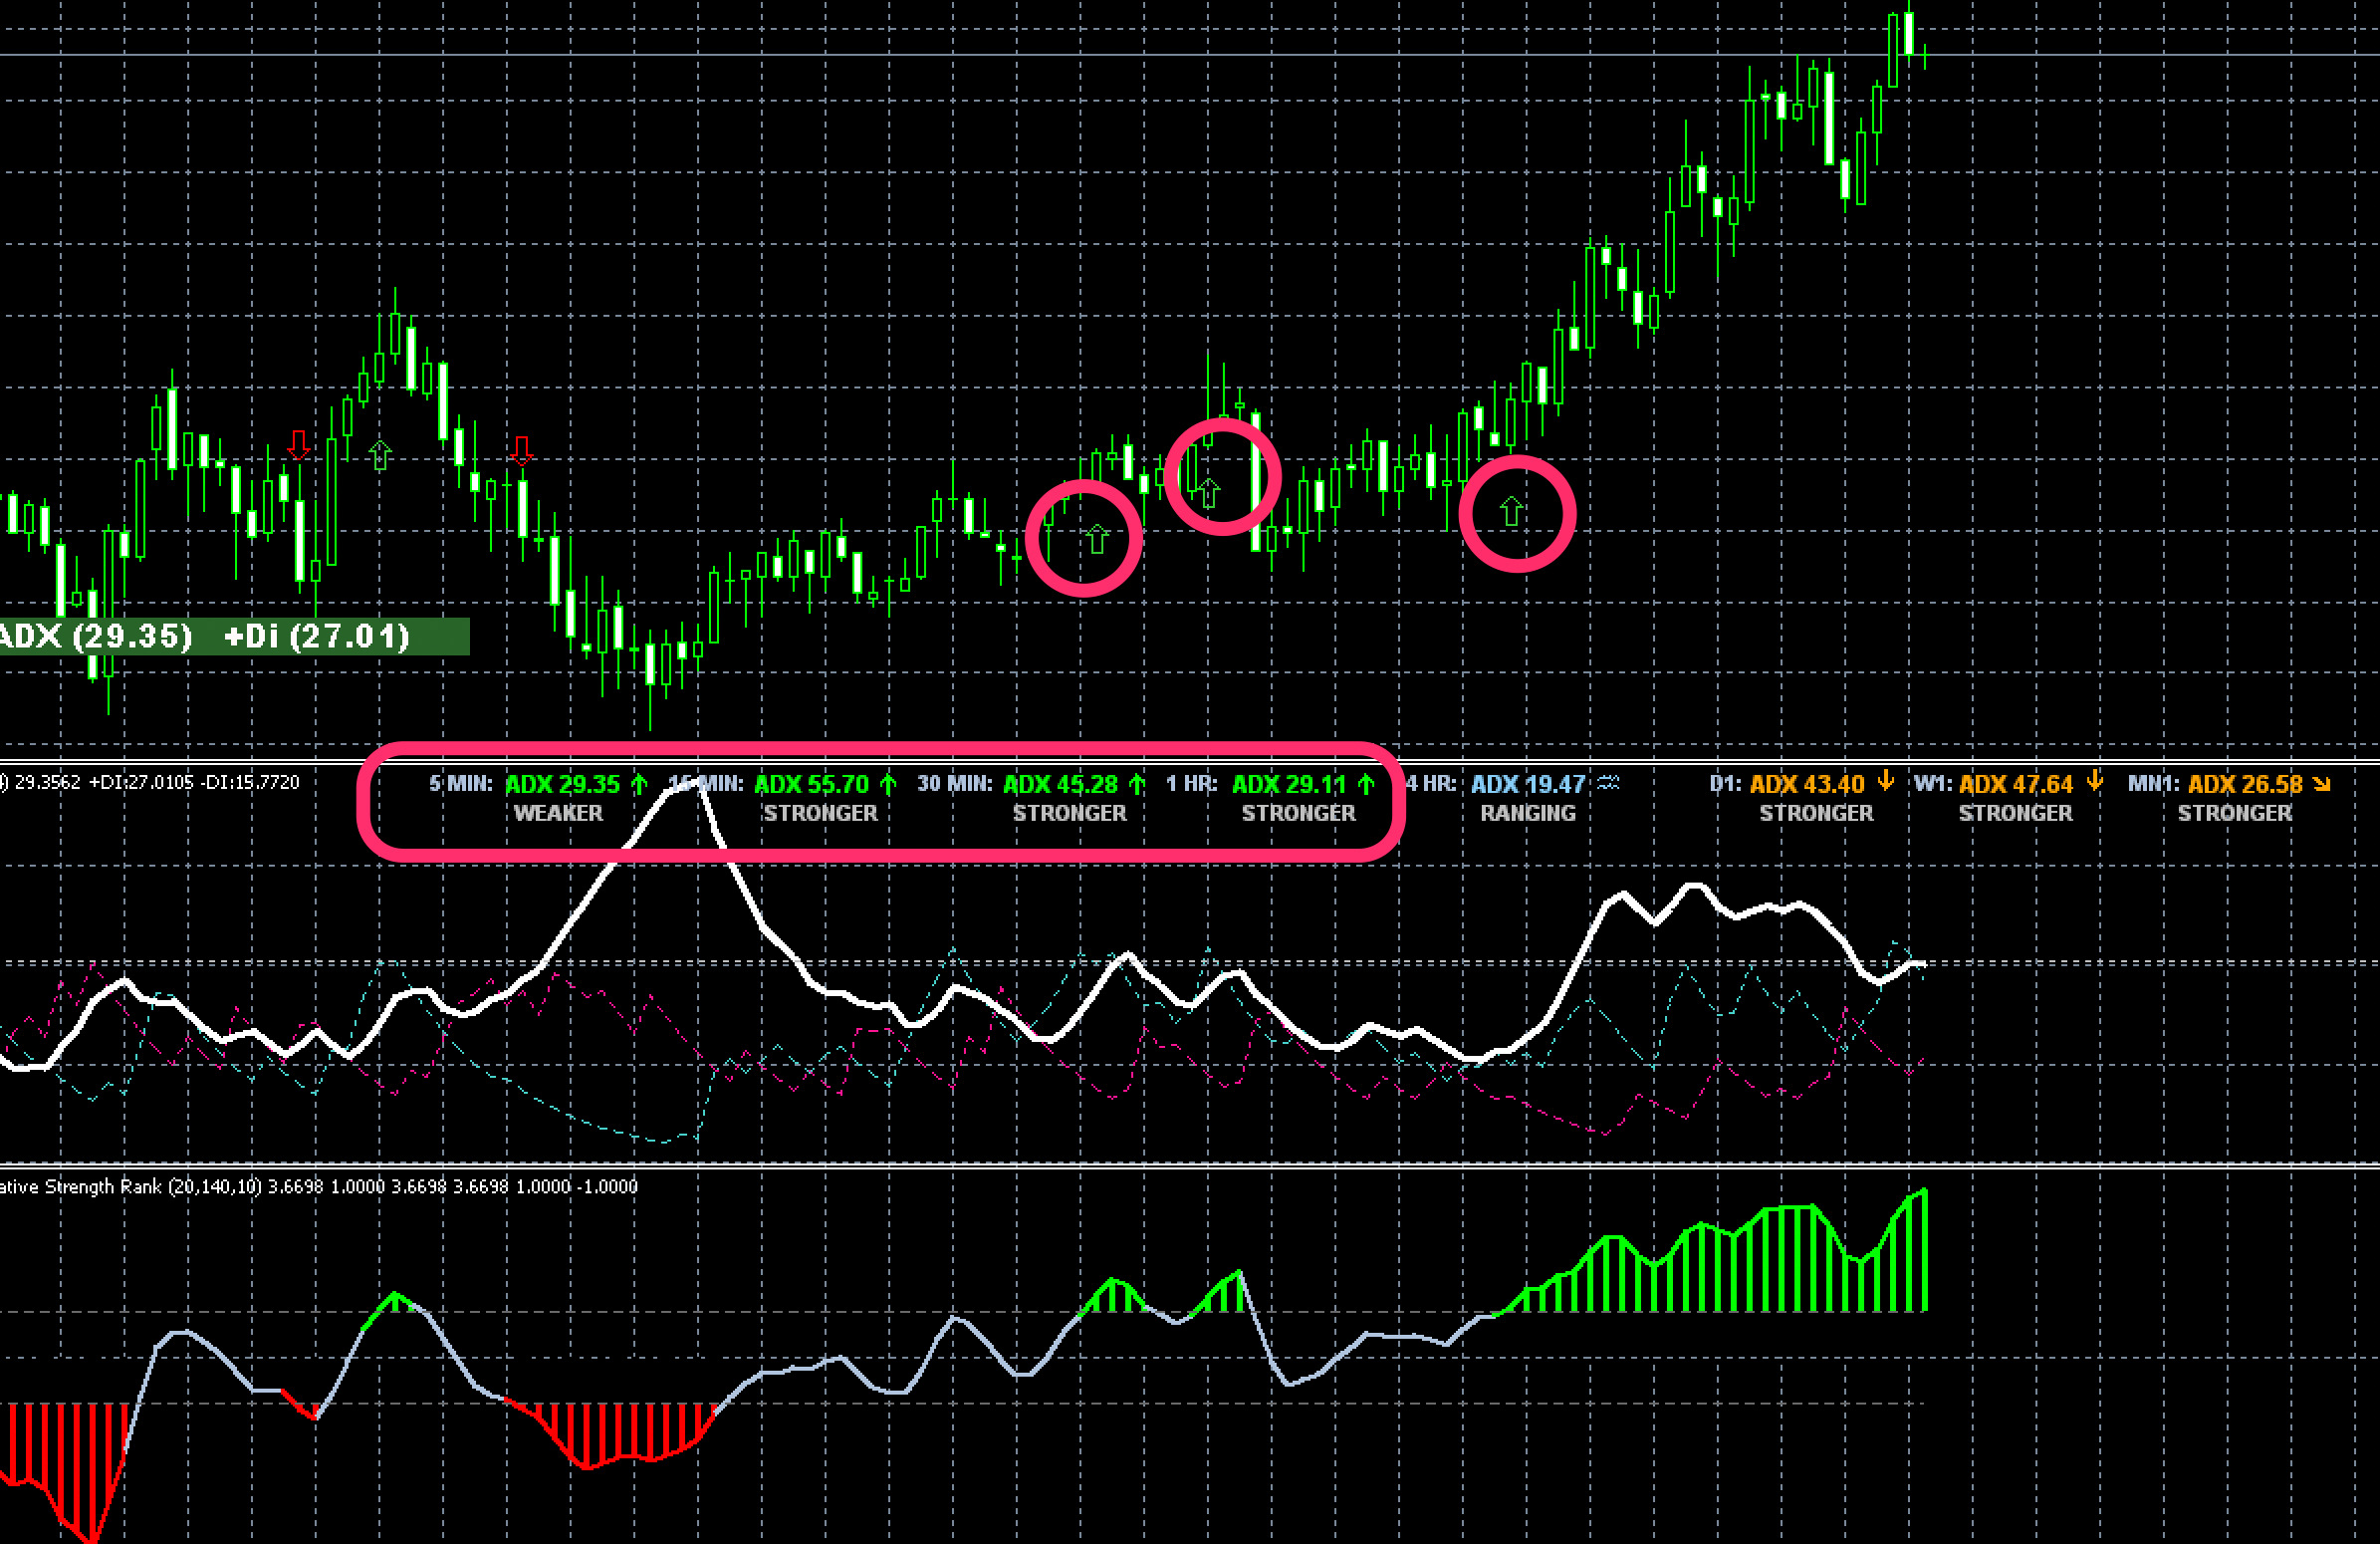Click the WEAKER status text
The image size is (2380, 1544).
point(558,813)
